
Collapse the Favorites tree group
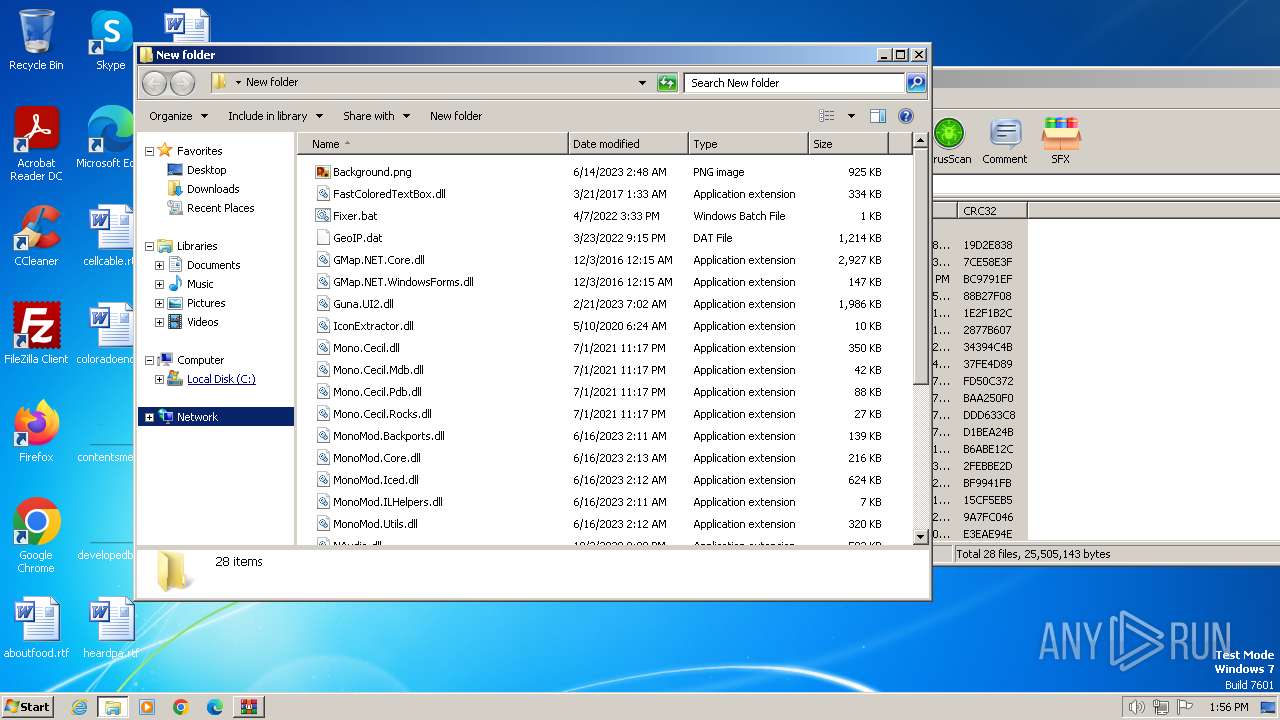coord(149,151)
